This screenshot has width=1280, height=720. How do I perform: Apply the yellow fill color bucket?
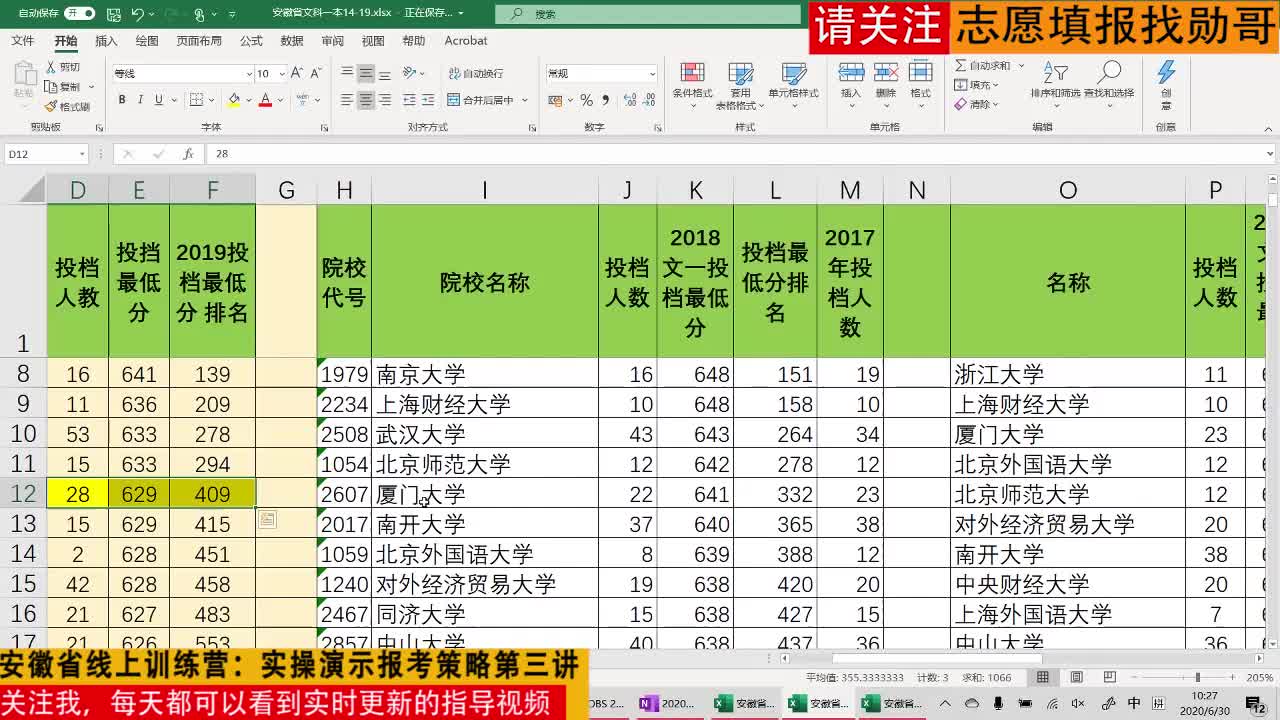[234, 100]
